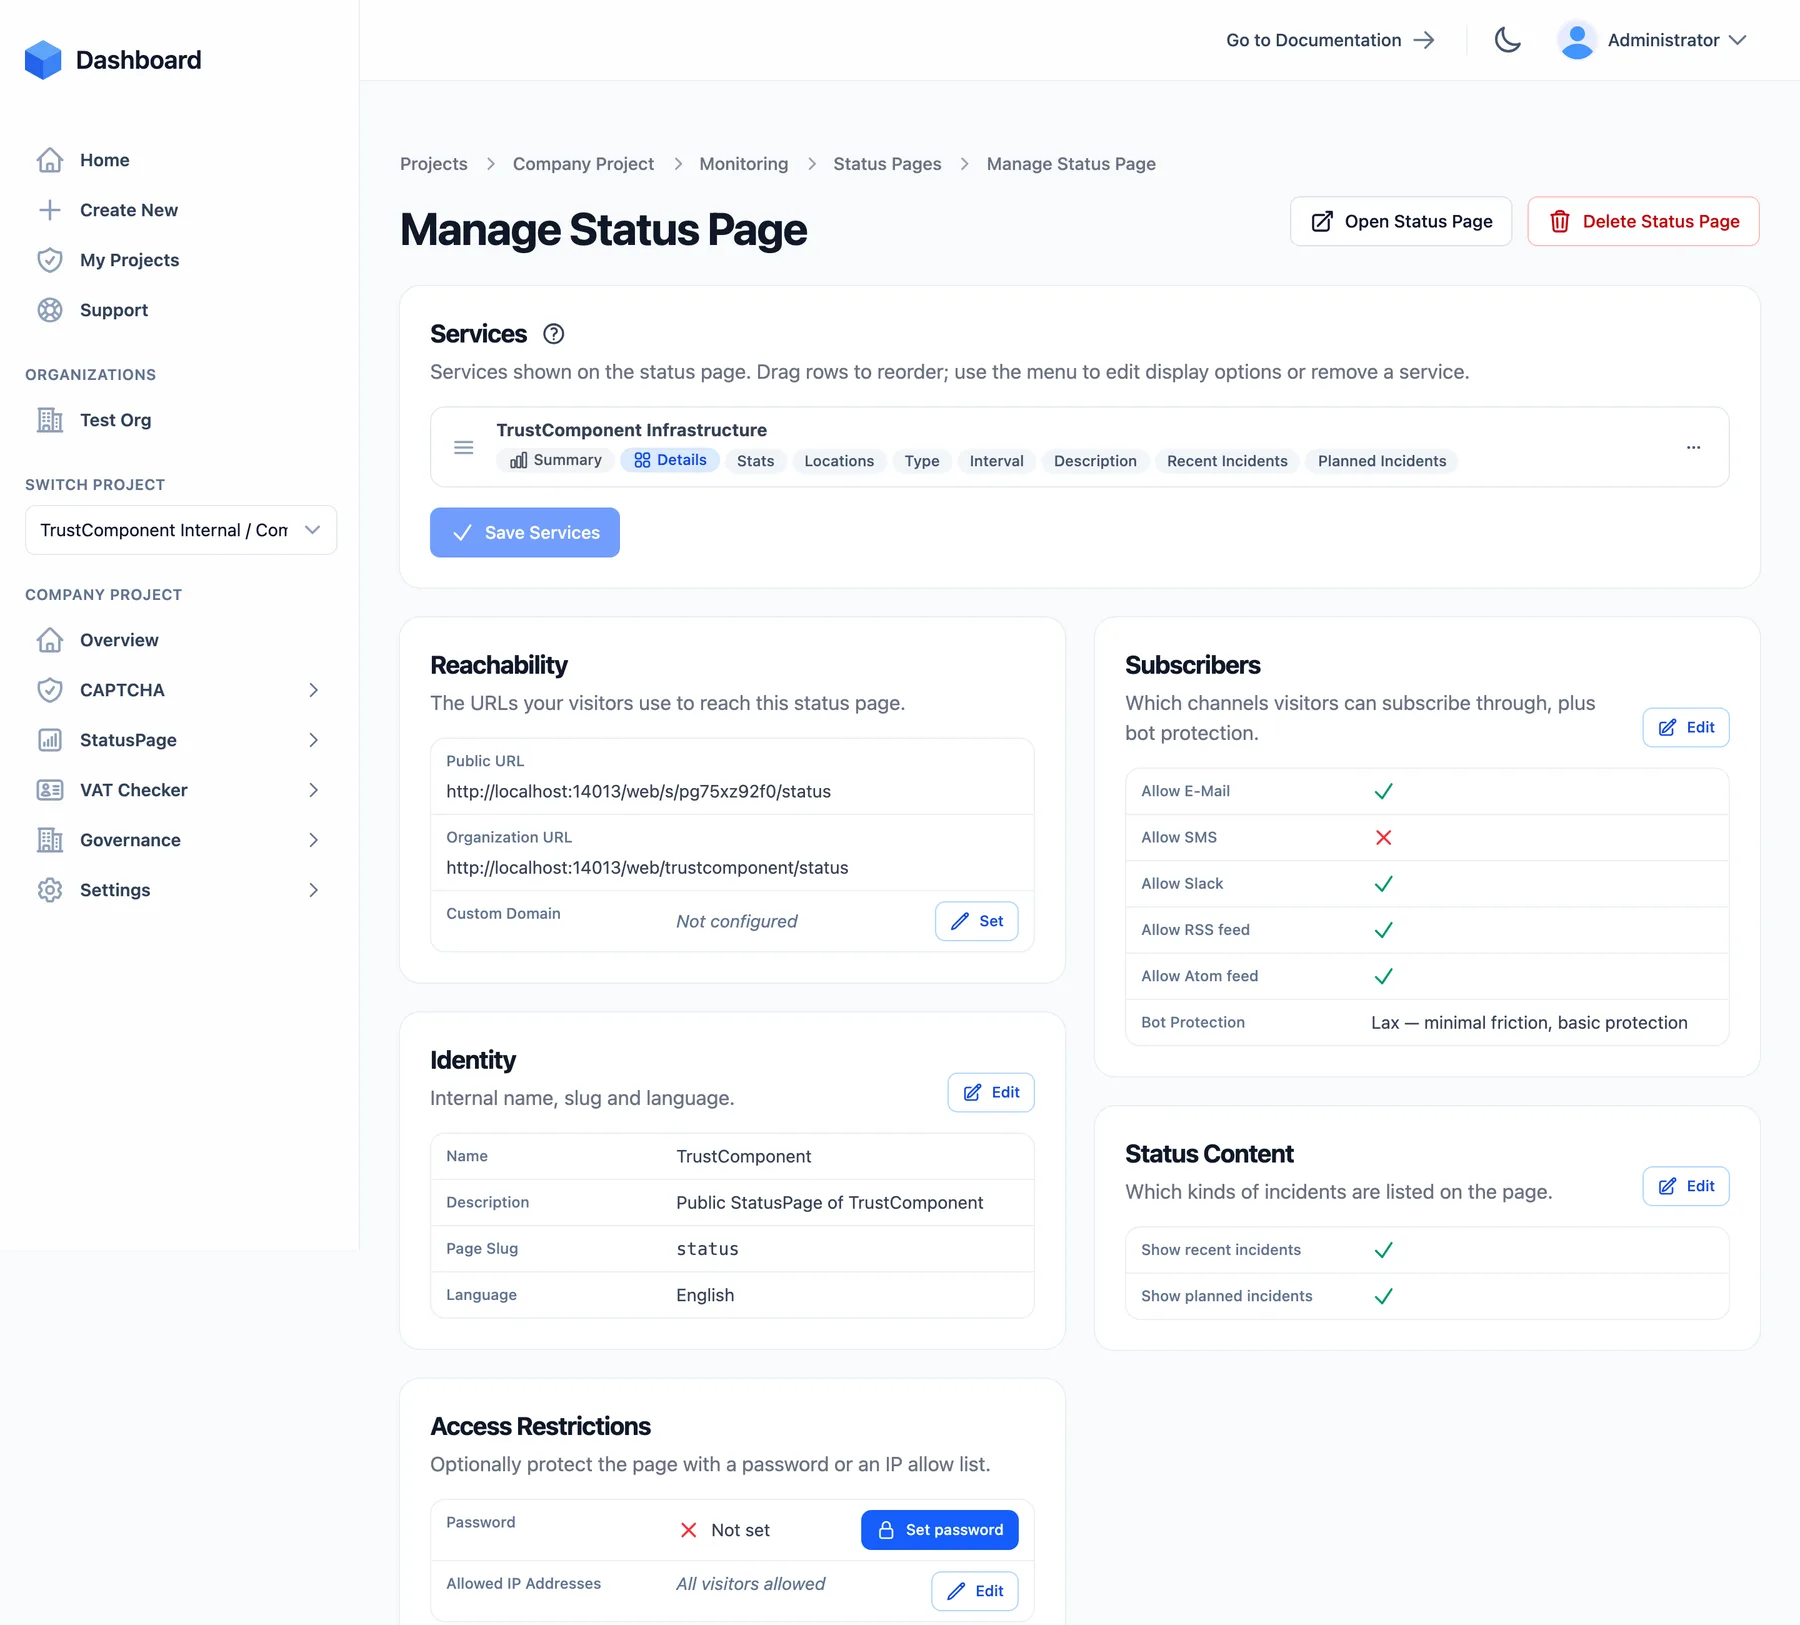
Task: Grab the drag handle of TrustComponent Infrastructure
Action: [x=464, y=447]
